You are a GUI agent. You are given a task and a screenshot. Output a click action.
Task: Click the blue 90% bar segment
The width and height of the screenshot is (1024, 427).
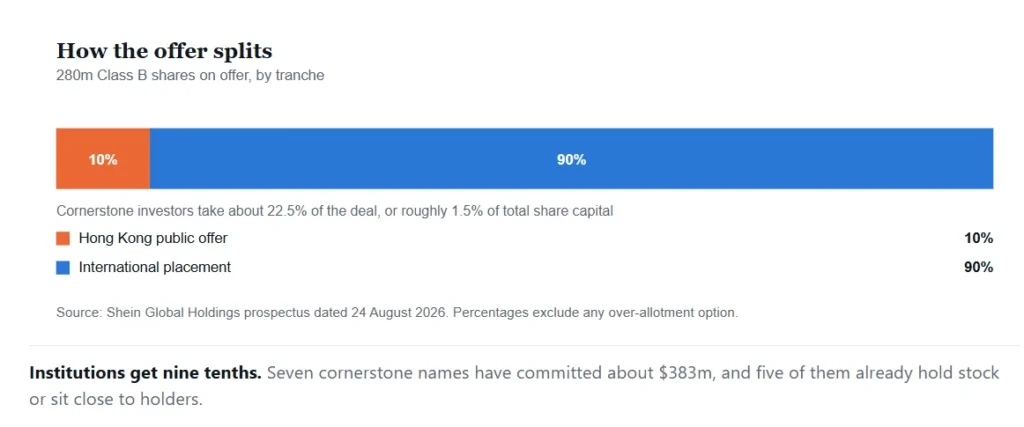pyautogui.click(x=571, y=159)
